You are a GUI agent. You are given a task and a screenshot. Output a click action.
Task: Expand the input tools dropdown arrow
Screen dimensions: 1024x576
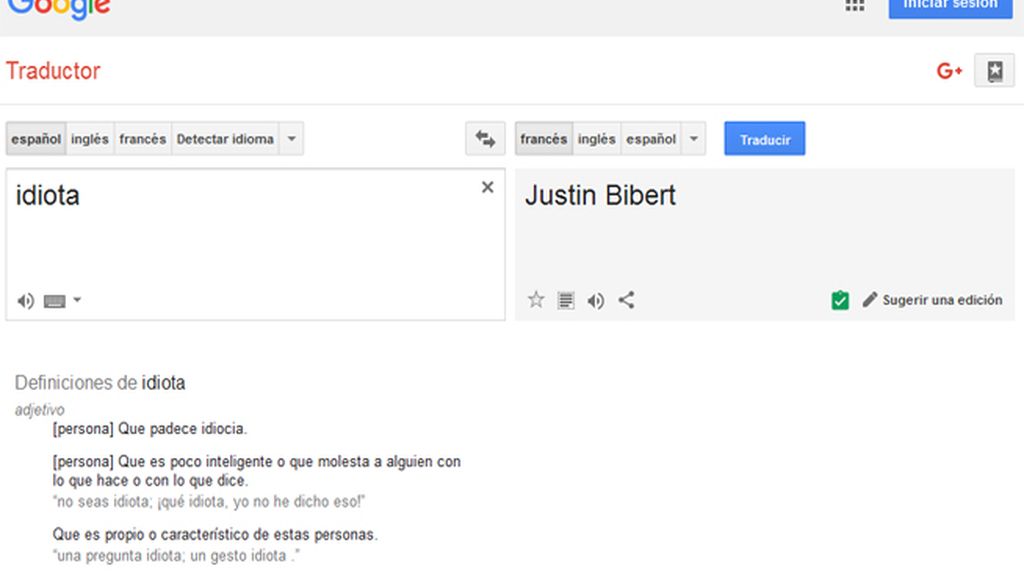(x=77, y=300)
